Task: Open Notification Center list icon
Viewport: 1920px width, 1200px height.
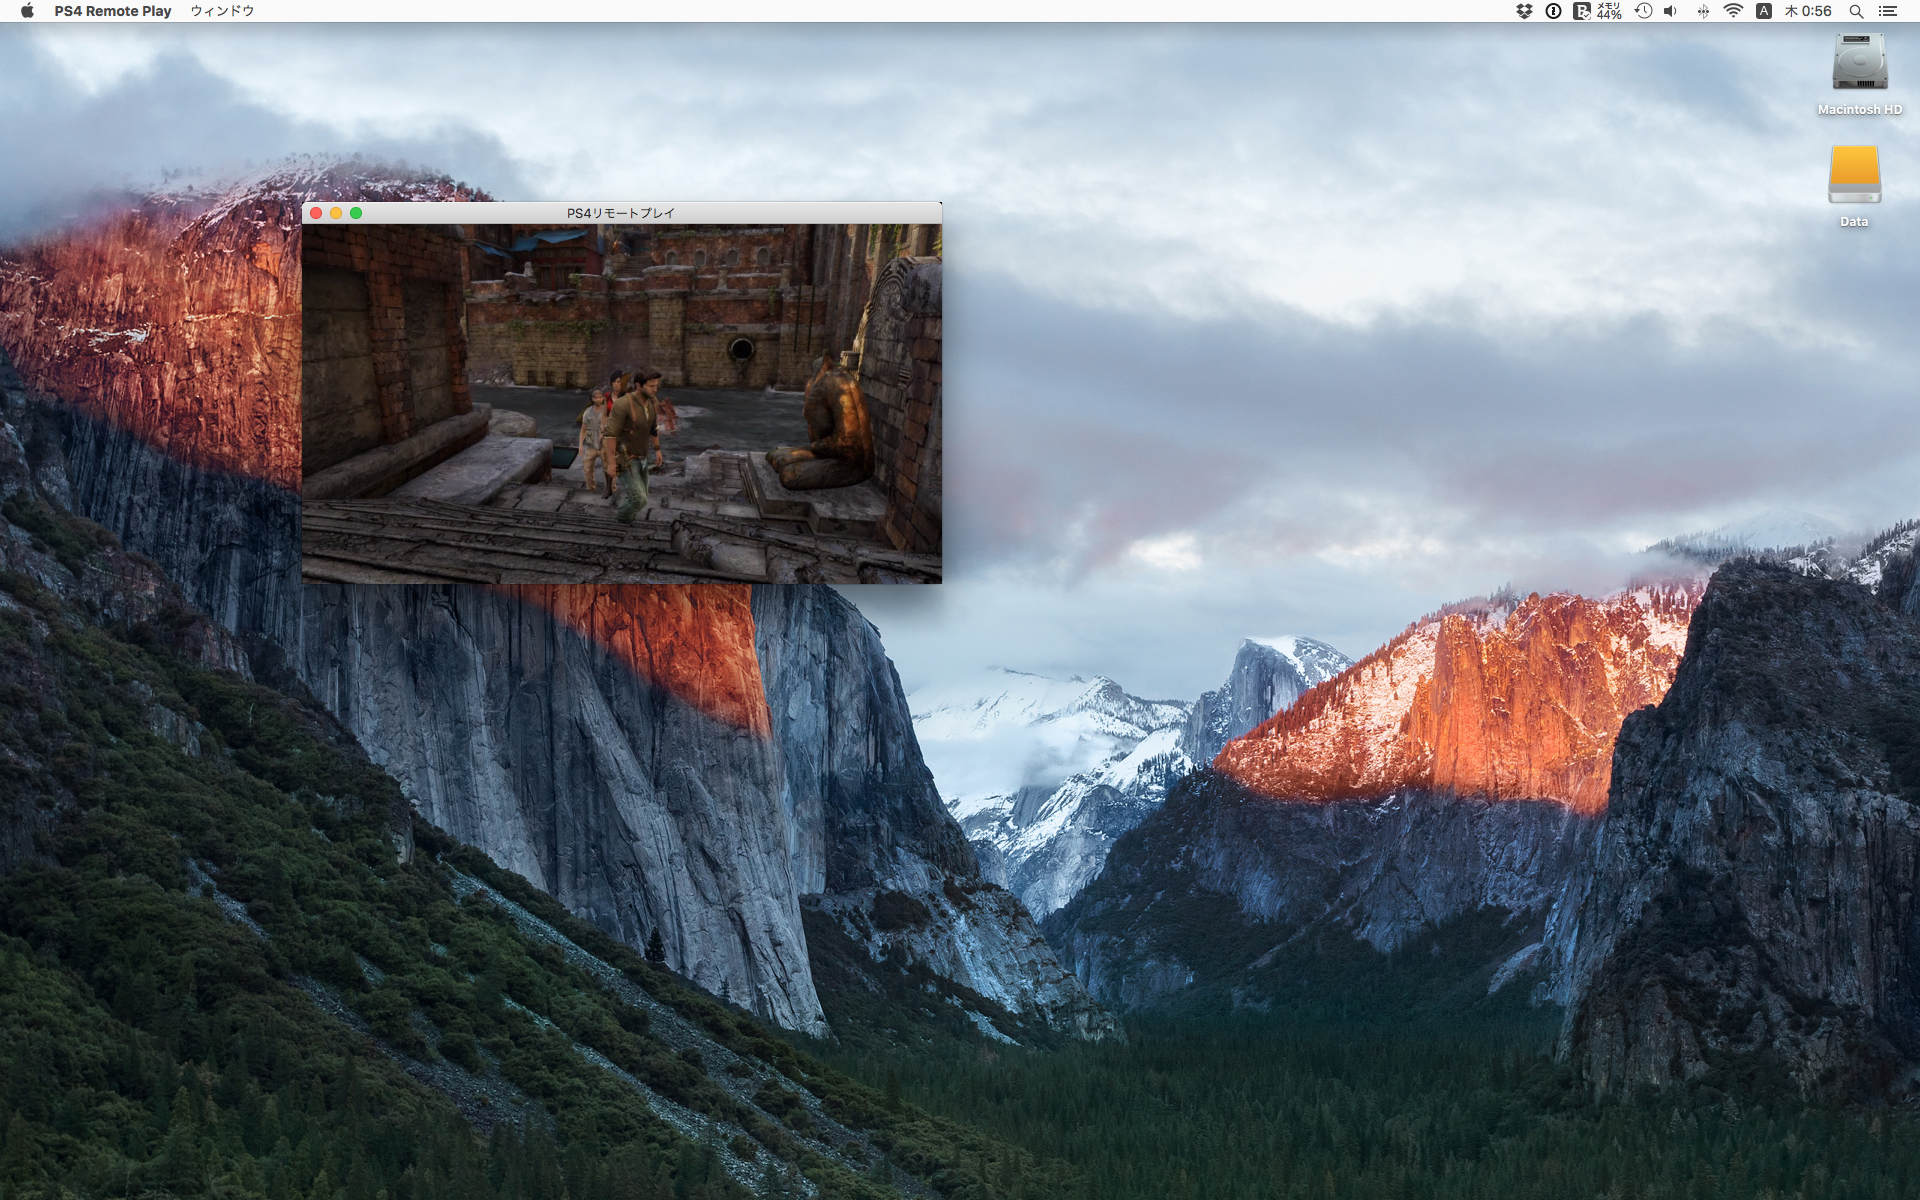Action: point(1888,11)
